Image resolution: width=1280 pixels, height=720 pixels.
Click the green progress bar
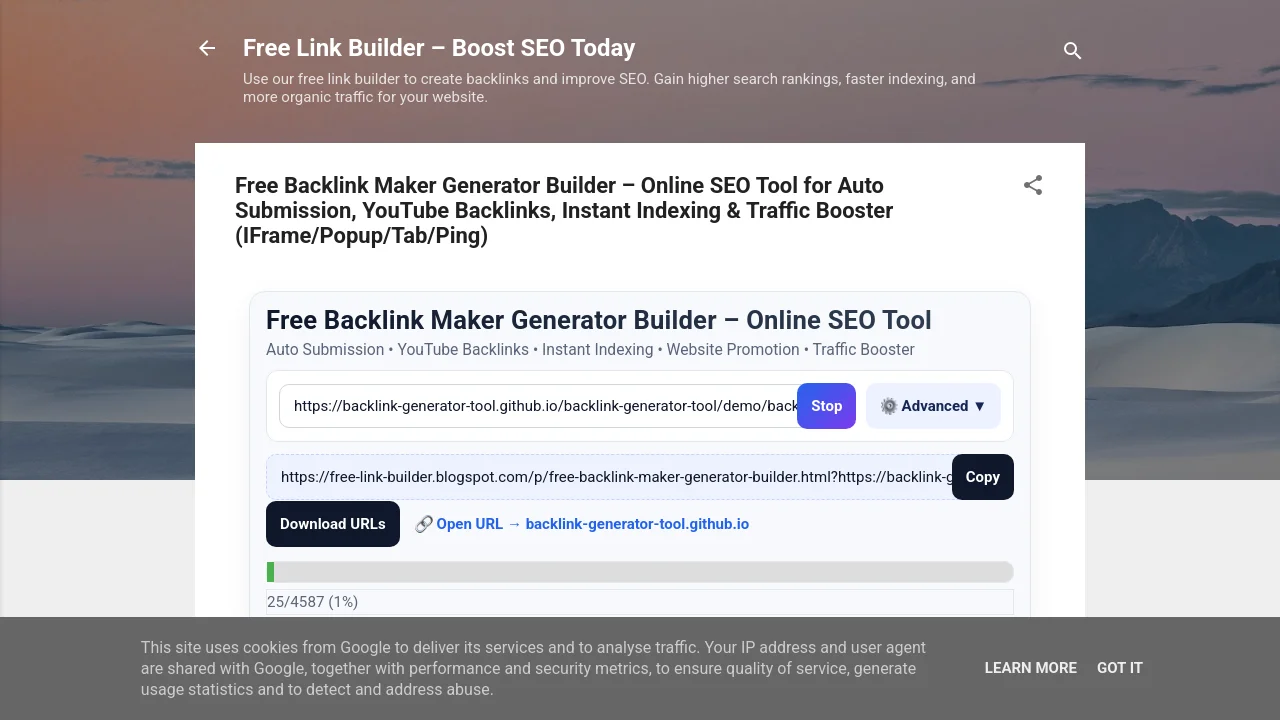[640, 572]
